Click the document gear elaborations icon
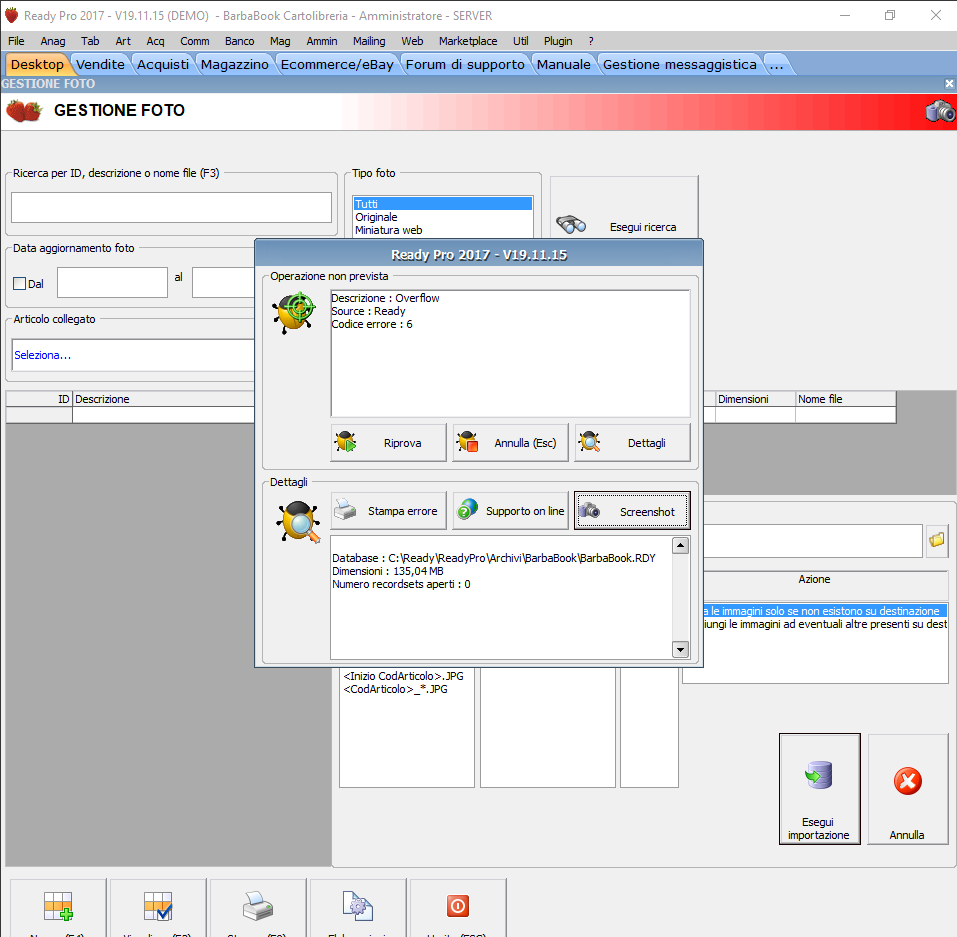This screenshot has height=937, width=957. 358,906
